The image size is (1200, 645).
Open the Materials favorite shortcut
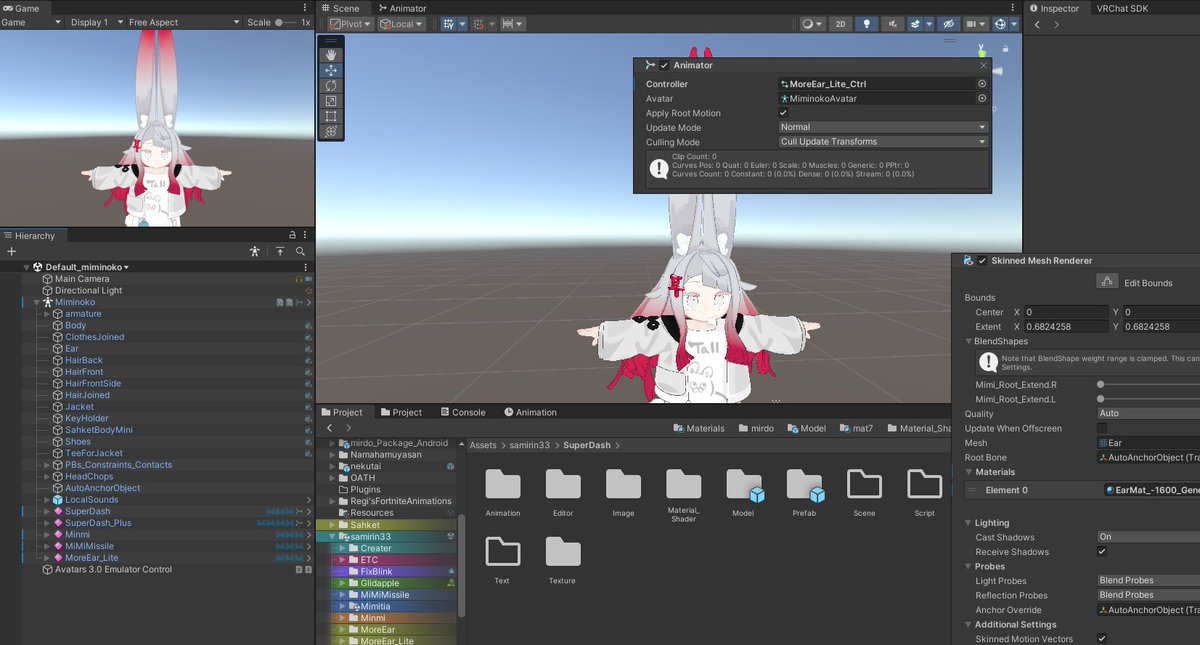(699, 428)
